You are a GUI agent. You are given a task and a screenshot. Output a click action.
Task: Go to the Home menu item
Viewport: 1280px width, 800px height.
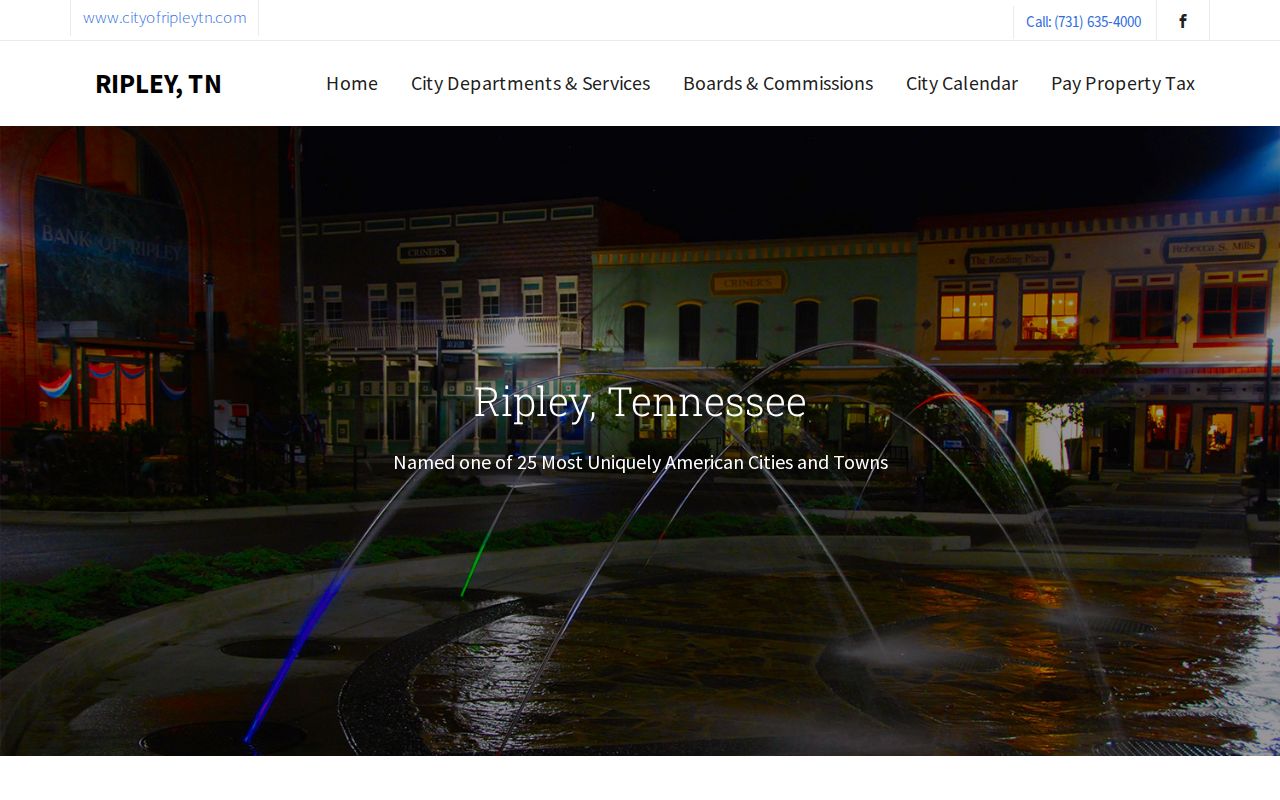[x=352, y=83]
